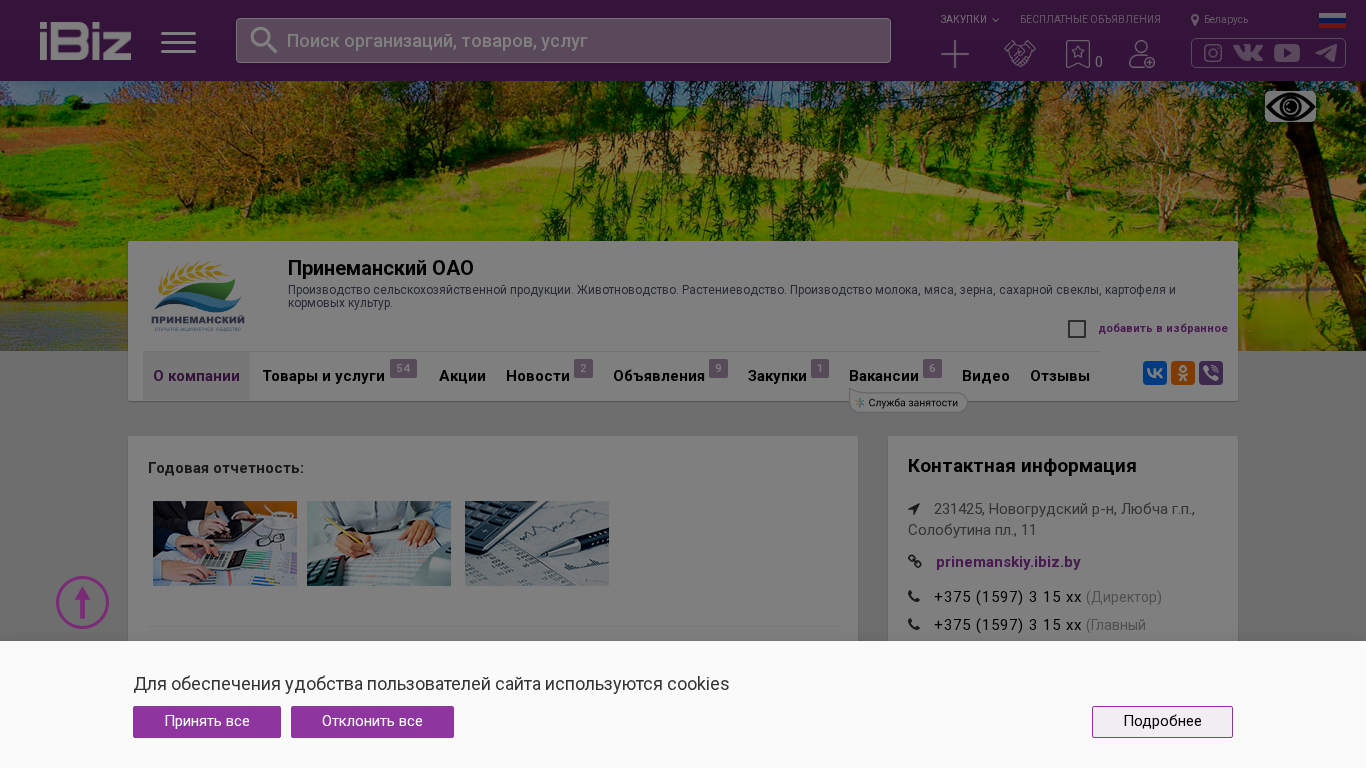Toggle the accessibility eye icon
Viewport: 1366px width, 768px height.
pyautogui.click(x=1290, y=106)
